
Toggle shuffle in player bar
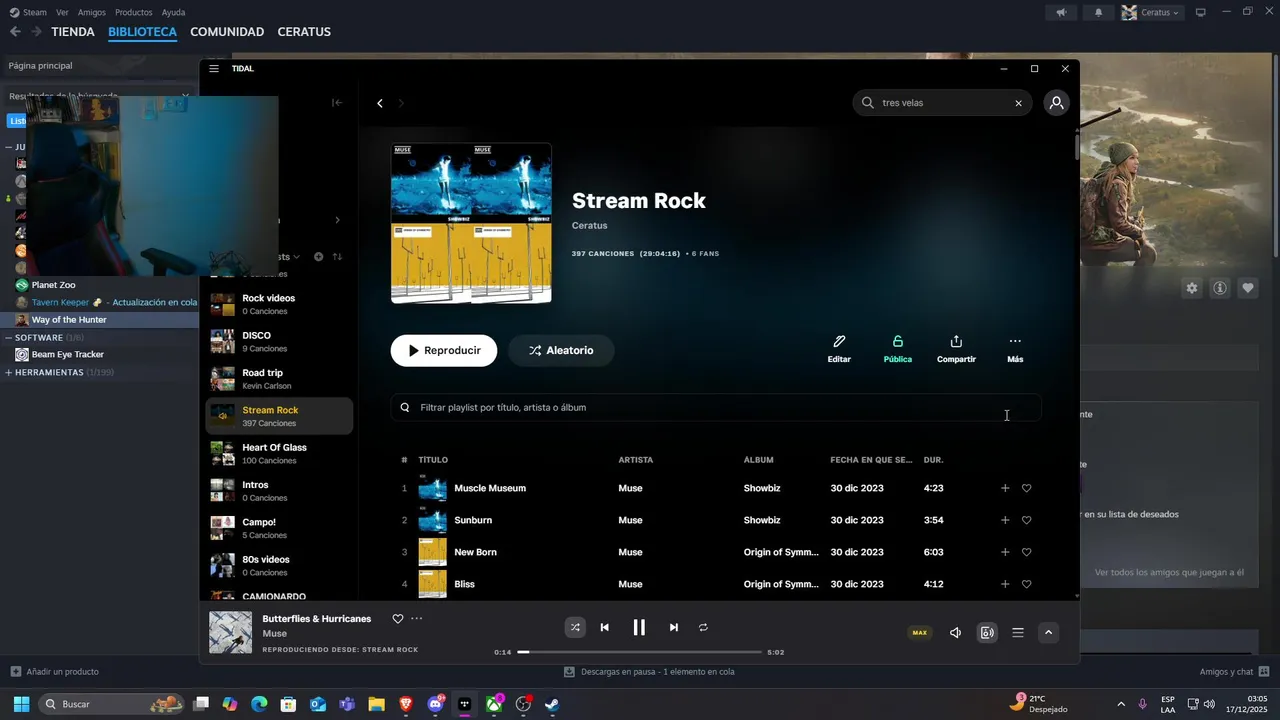coord(575,627)
